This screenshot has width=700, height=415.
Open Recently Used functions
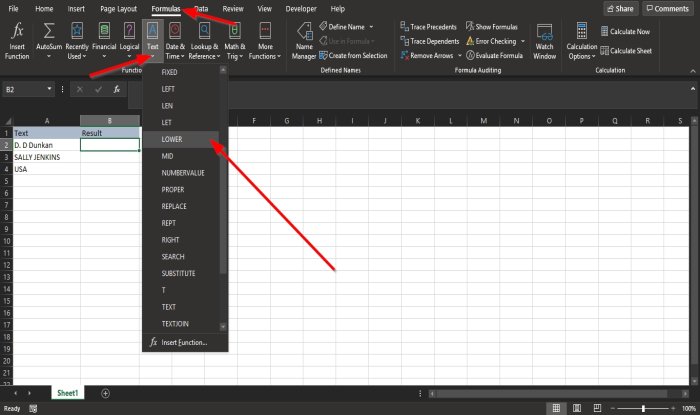(77, 41)
